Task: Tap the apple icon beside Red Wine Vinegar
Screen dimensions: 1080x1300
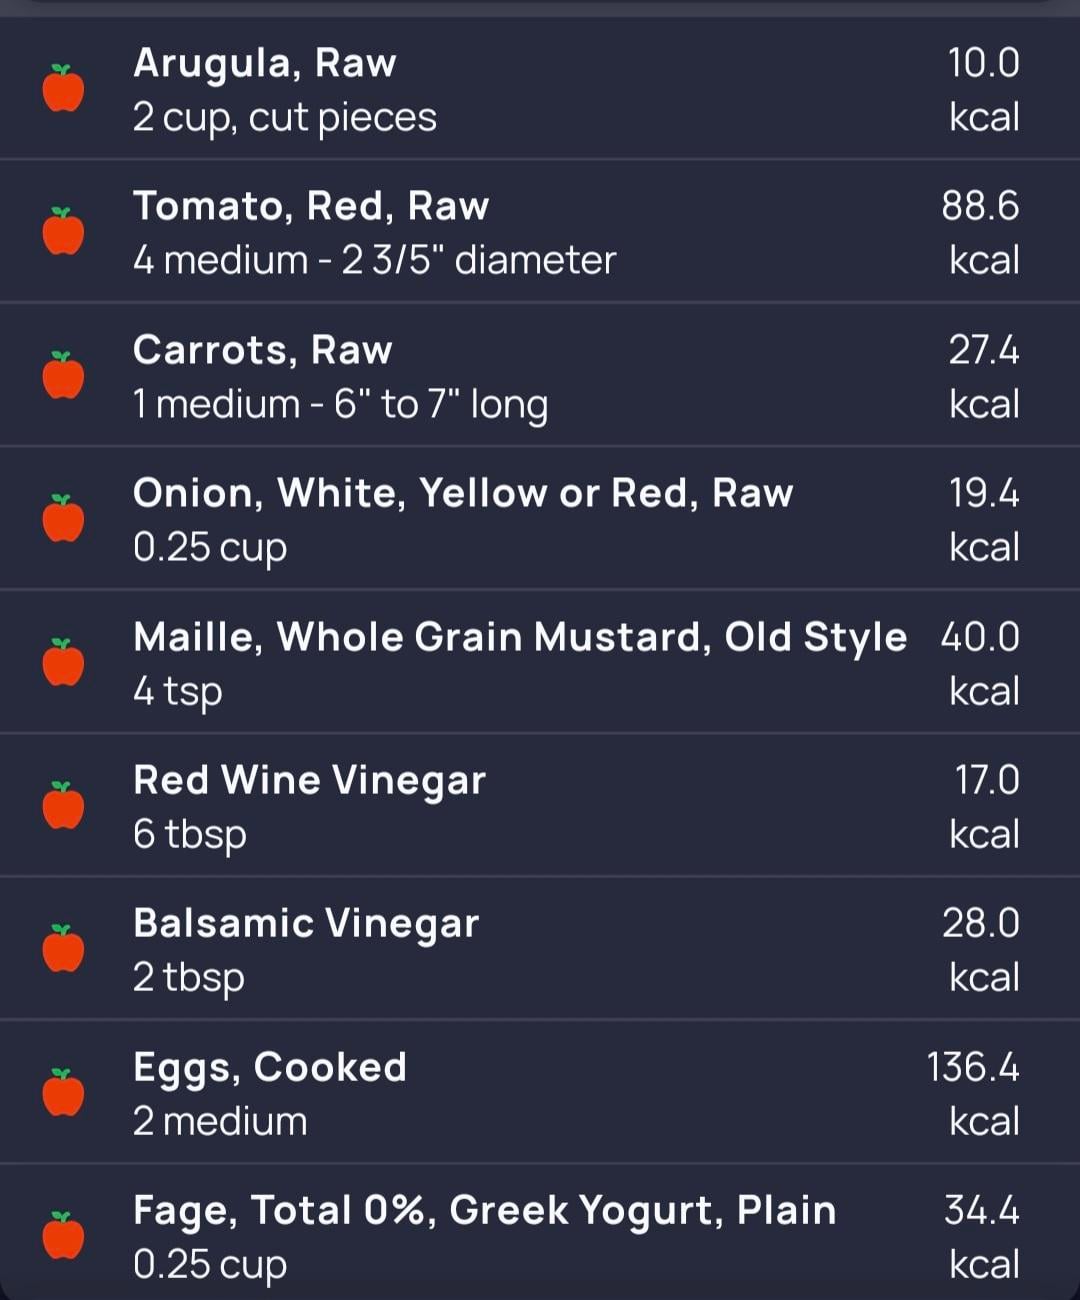Action: coord(63,806)
